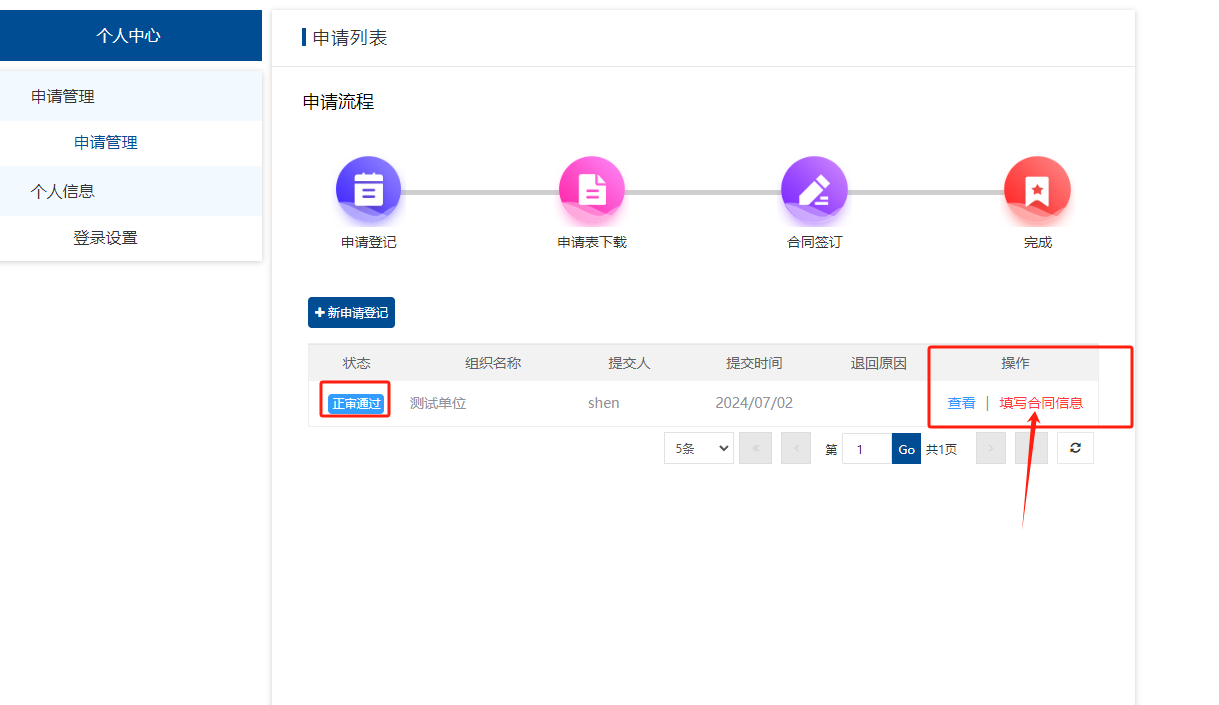1219x705 pixels.
Task: Click the 申请登记 step icon
Action: coord(368,189)
